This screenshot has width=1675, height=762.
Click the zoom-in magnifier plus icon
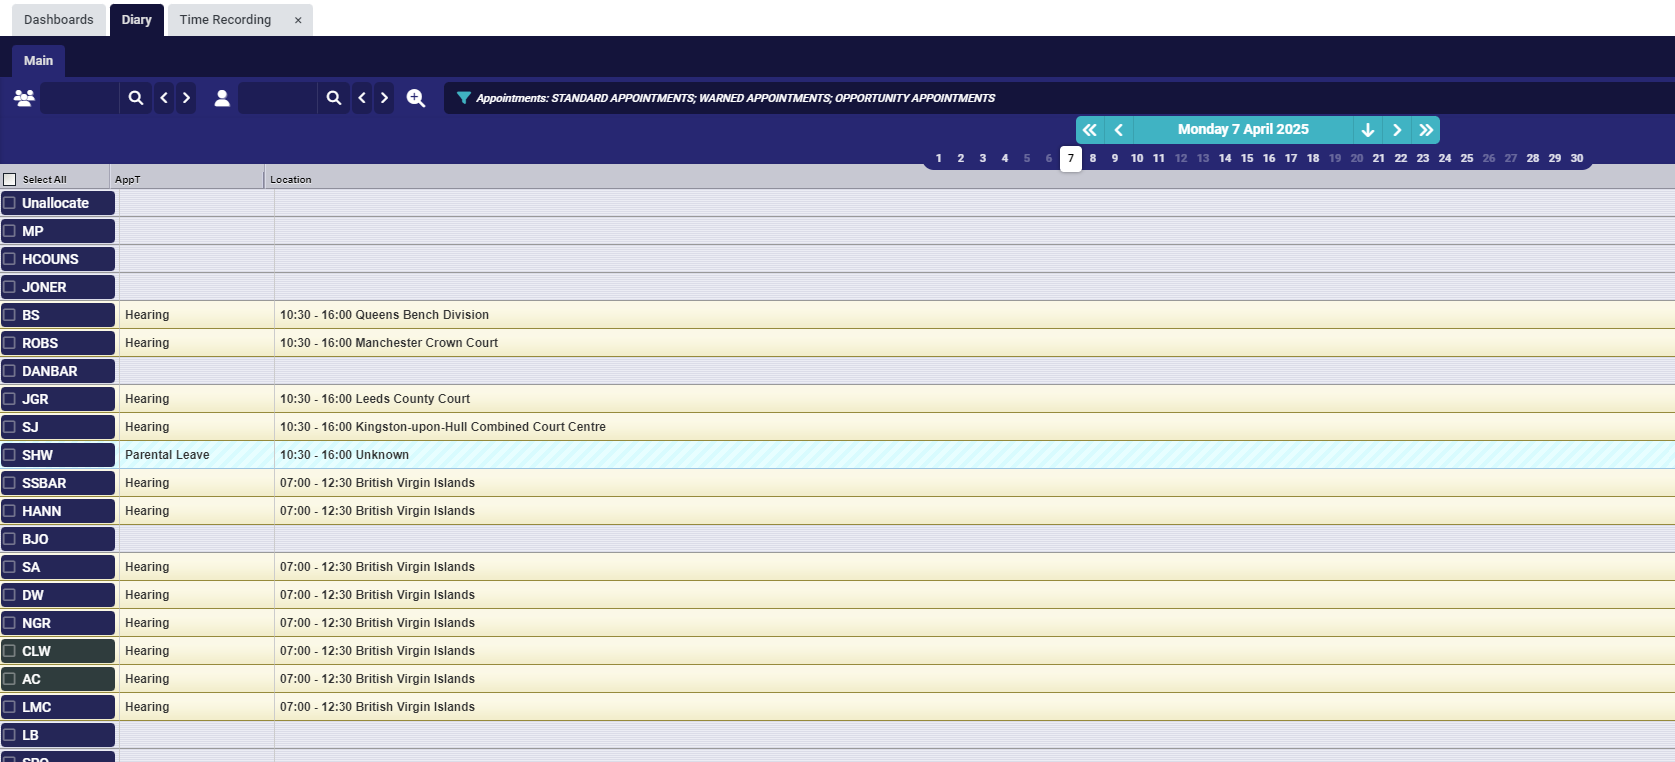click(416, 98)
